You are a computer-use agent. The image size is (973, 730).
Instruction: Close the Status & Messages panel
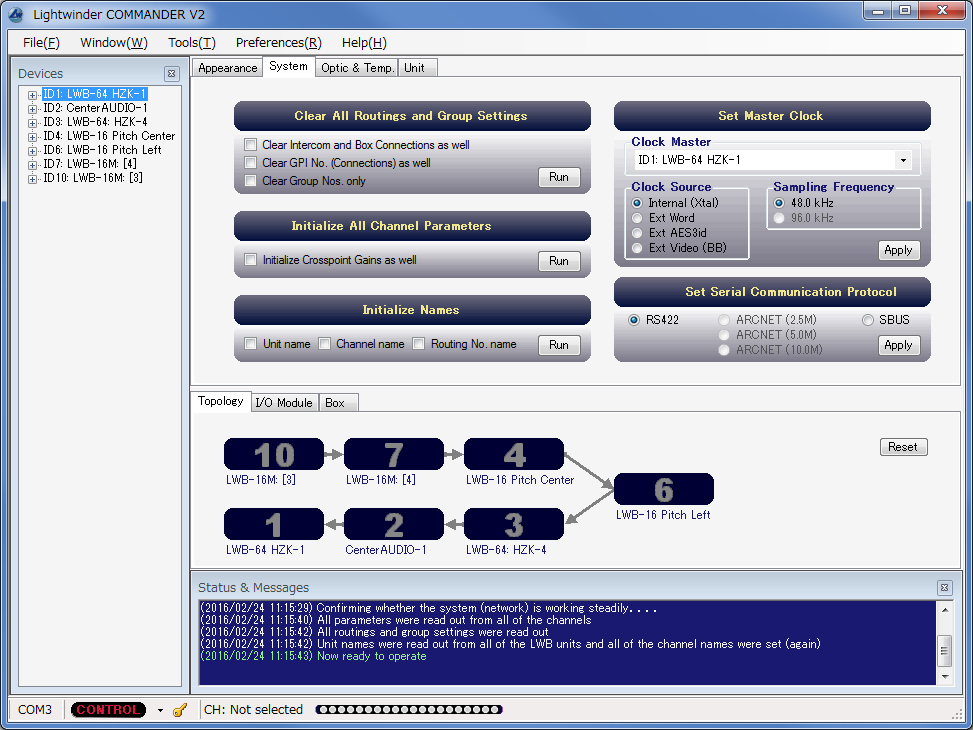[944, 587]
